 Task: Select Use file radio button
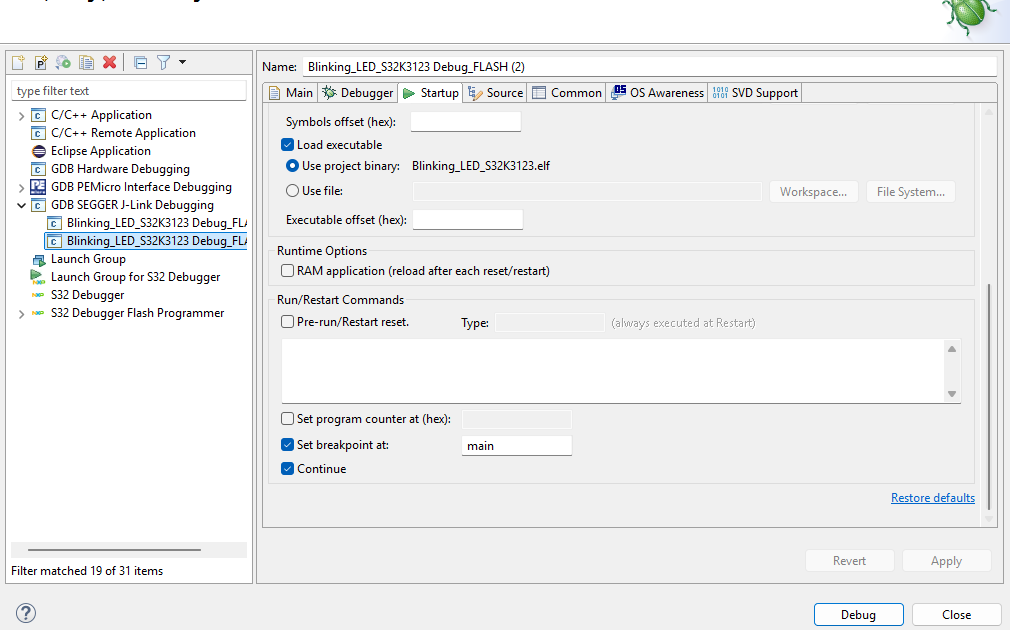292,191
